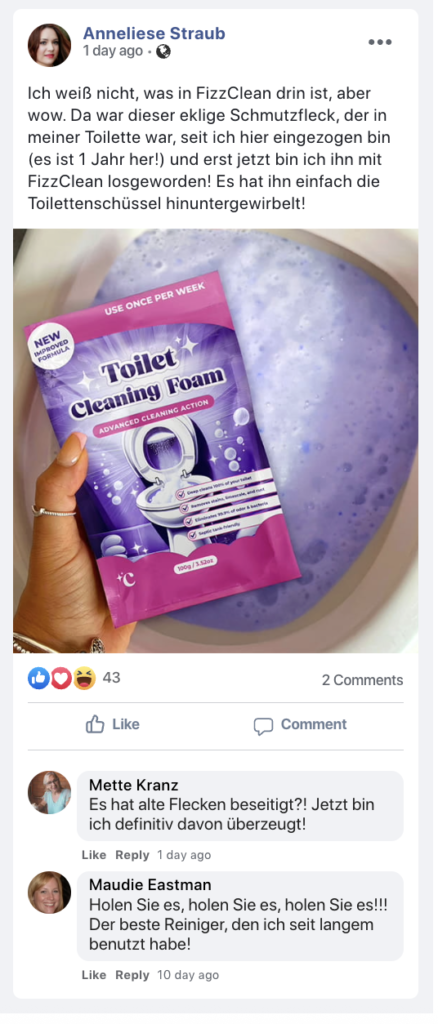Open the three-dots post options menu
This screenshot has width=438, height=1024.
(380, 42)
